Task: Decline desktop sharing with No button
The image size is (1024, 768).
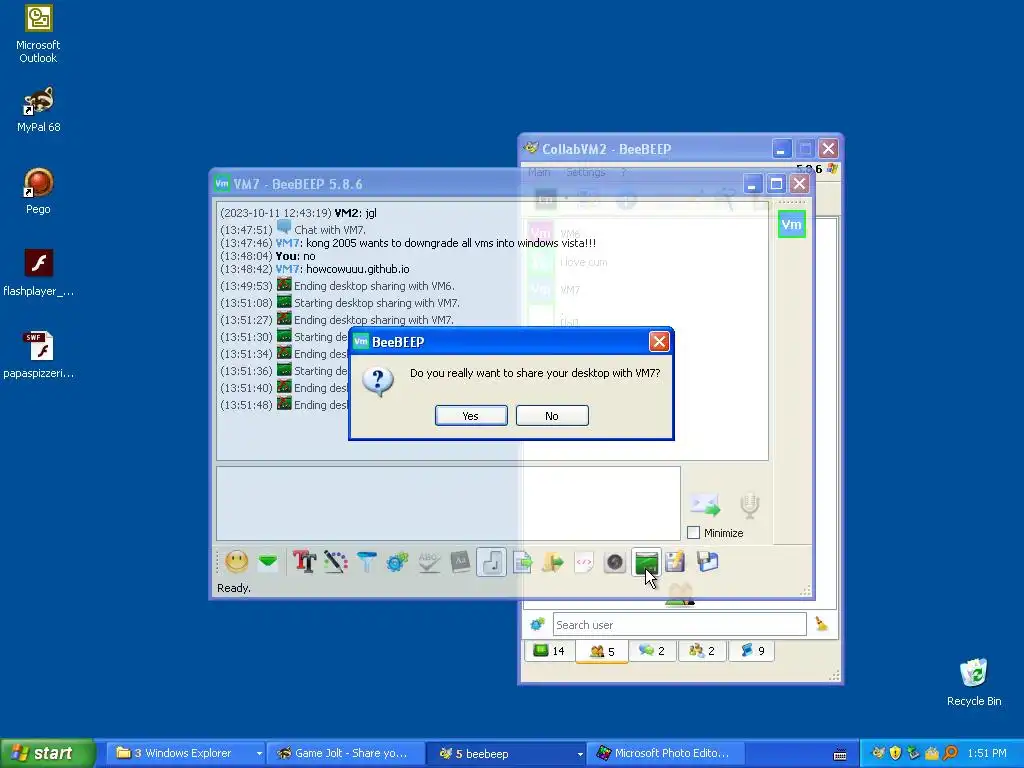Action: click(x=552, y=416)
